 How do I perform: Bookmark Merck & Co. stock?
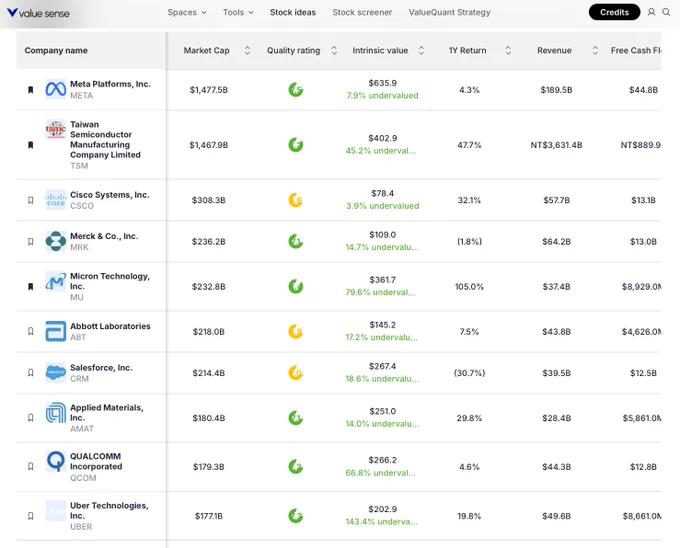30,241
